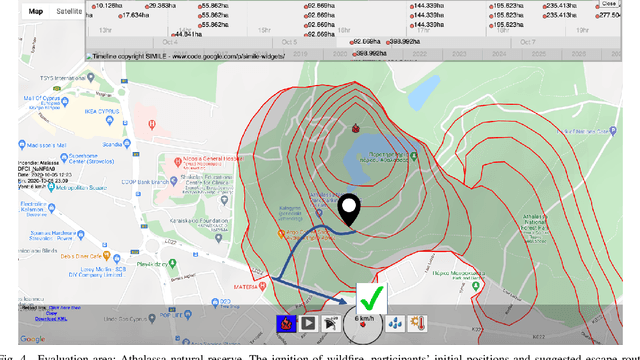
Task: Click the 'Click here then Copy' link
Action: coord(64,310)
